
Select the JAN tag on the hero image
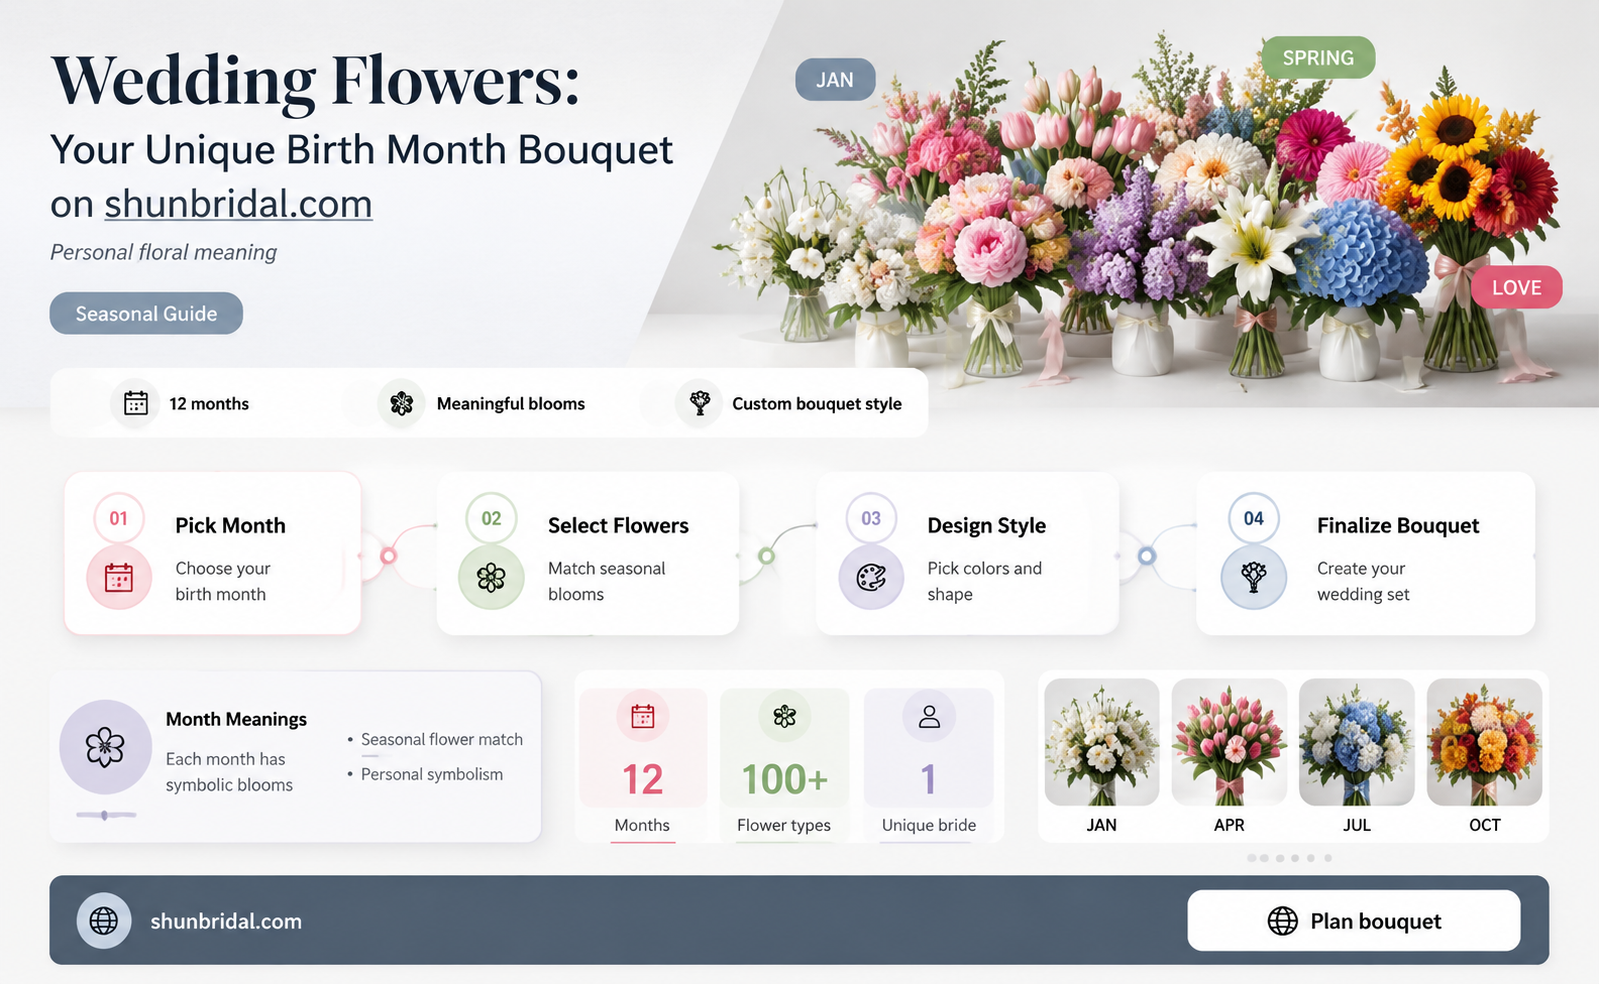pos(835,80)
